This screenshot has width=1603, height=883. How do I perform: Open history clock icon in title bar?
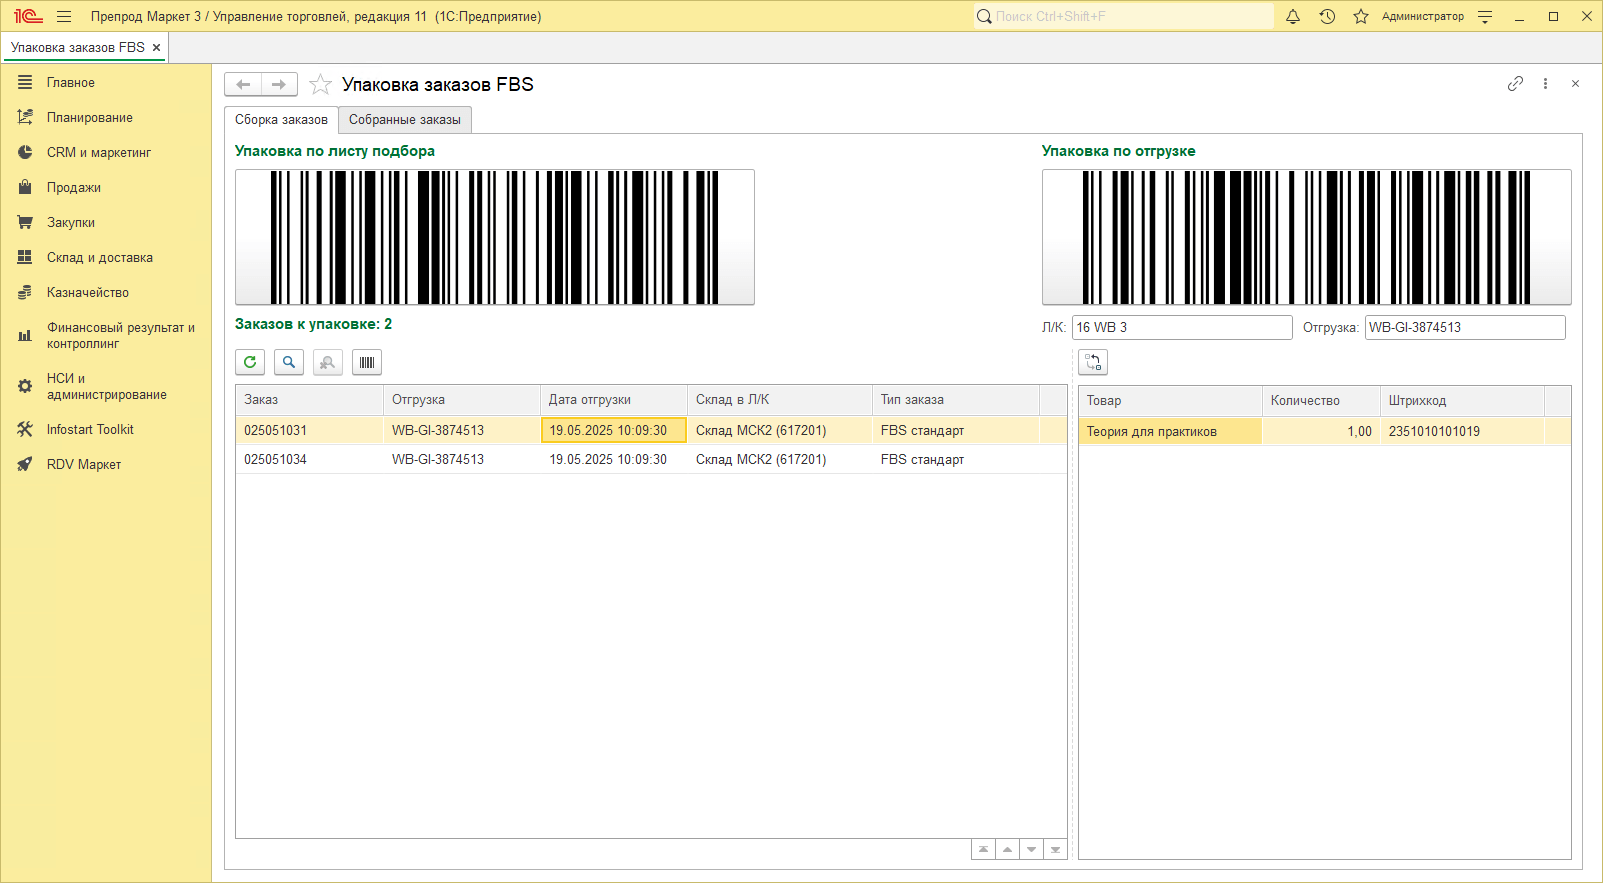click(1327, 16)
